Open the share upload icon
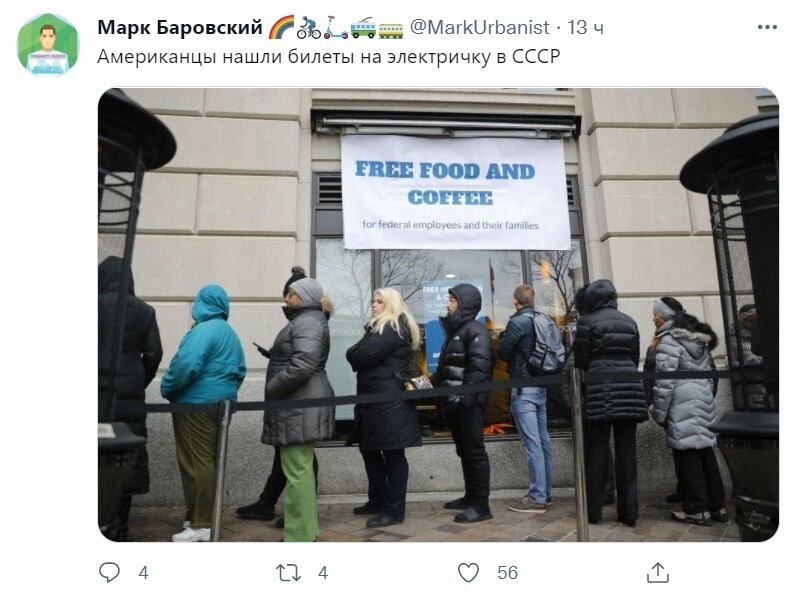Viewport: 802px width, 598px height. (x=658, y=572)
